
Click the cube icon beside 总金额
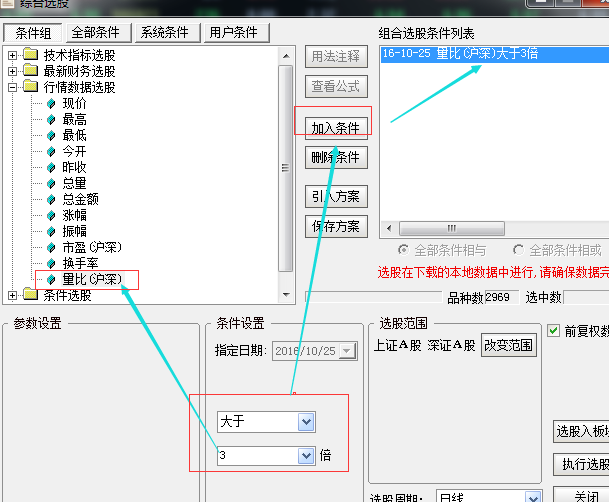[x=51, y=200]
